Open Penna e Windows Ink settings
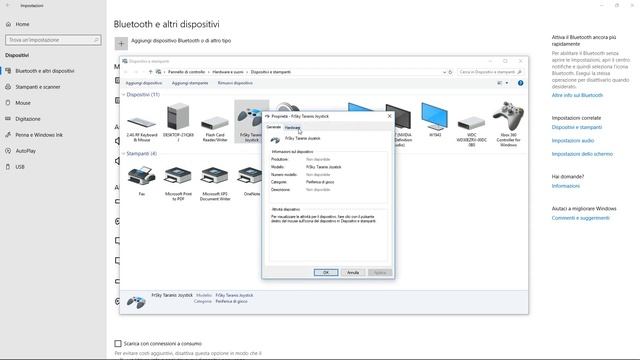 pos(39,135)
